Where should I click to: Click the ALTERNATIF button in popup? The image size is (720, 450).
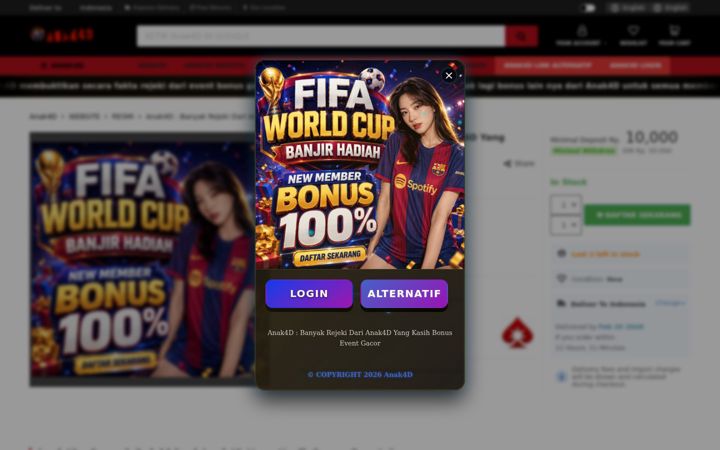404,293
